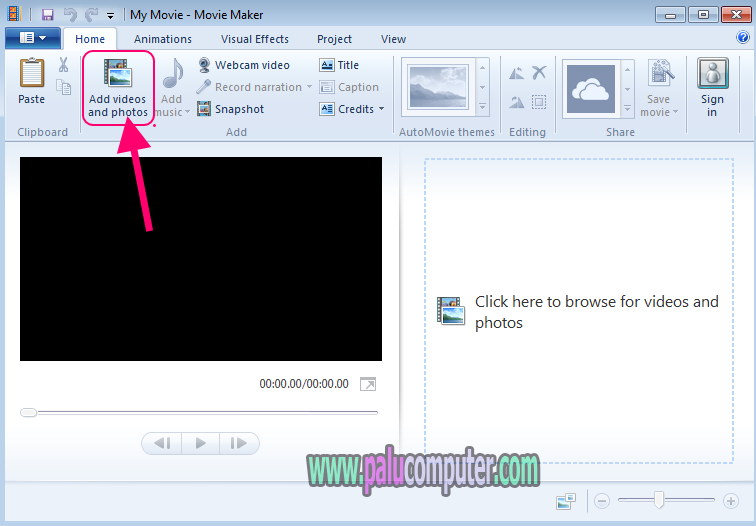Show previous row of AutoMovie themes
Viewport: 756px width, 526px height.
click(x=483, y=68)
